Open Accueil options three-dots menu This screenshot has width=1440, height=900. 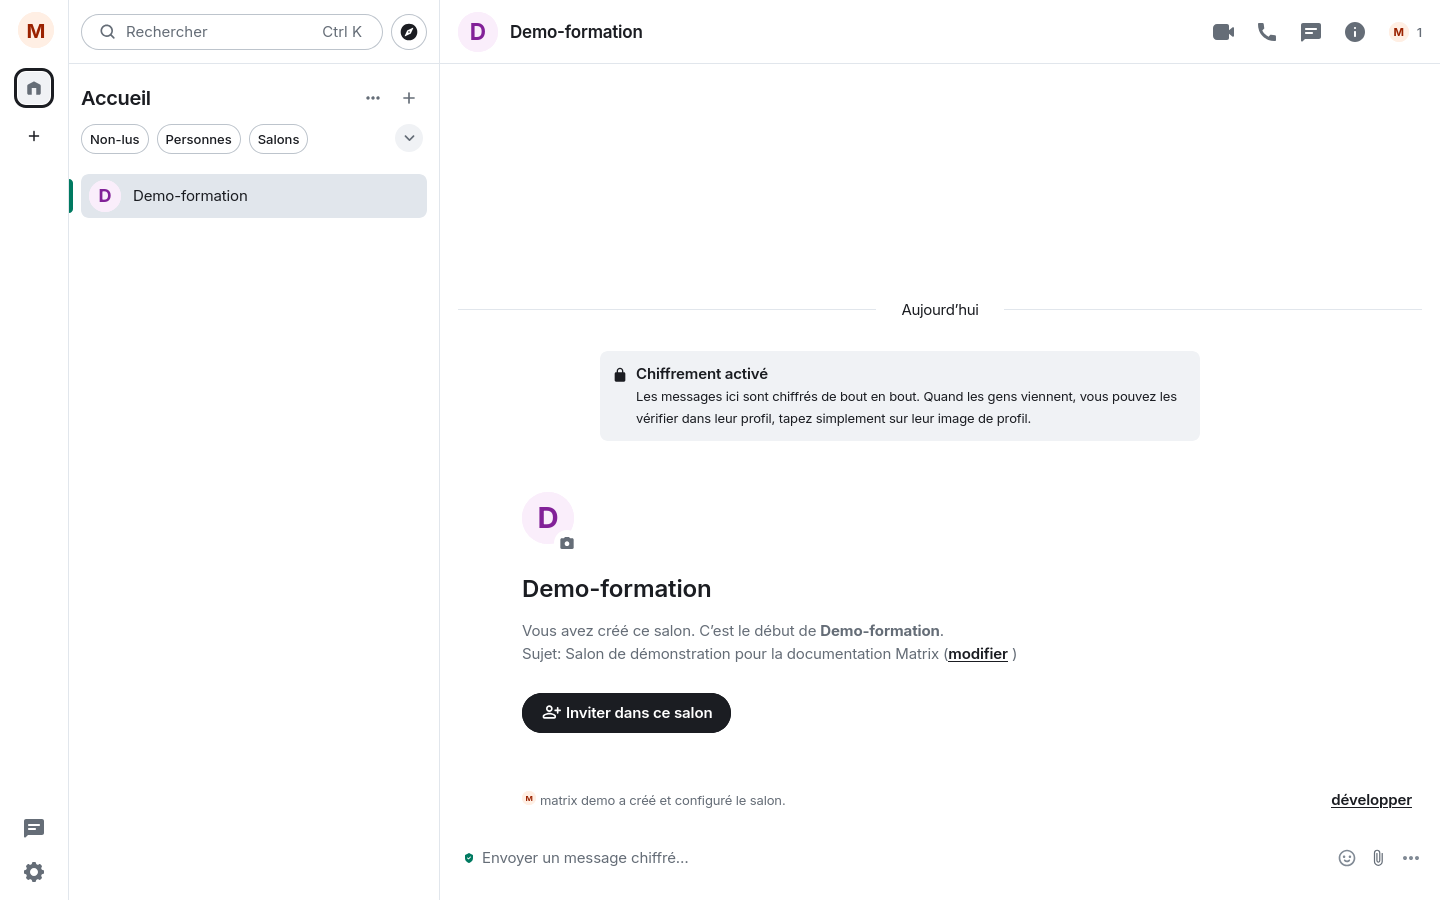[x=373, y=98]
